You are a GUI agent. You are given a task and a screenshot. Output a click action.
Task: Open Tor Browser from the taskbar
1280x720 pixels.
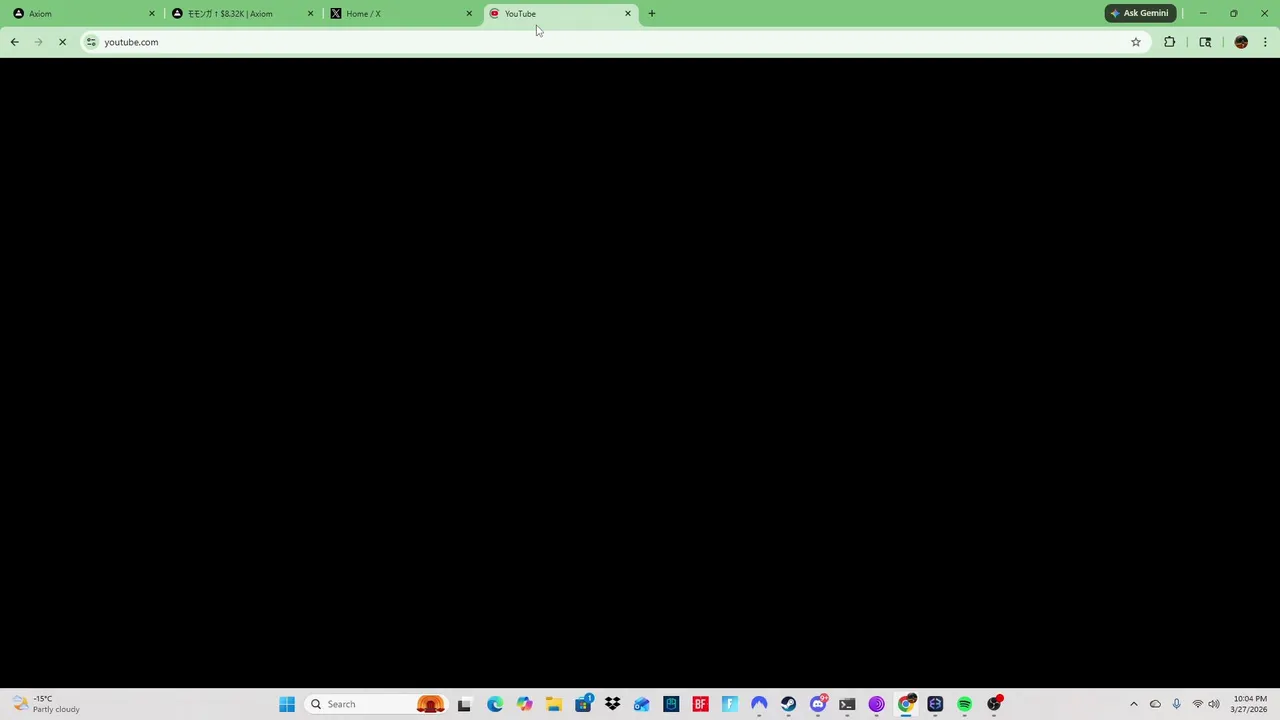coord(876,704)
